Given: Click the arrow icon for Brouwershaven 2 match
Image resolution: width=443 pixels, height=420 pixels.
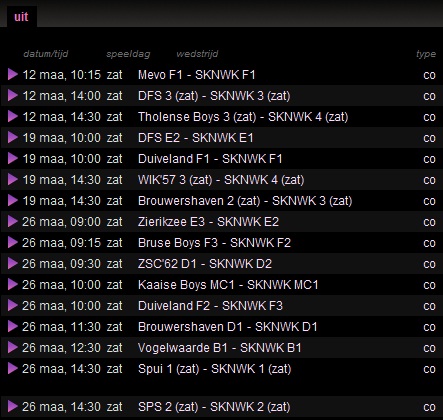Looking at the screenshot, I should point(13,200).
